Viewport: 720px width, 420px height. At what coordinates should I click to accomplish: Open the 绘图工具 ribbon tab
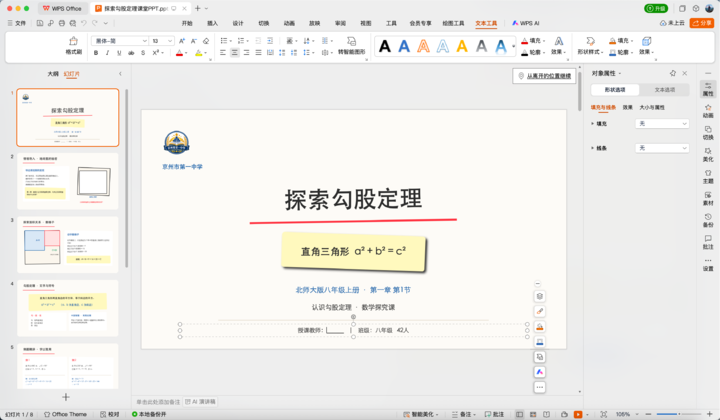[453, 23]
